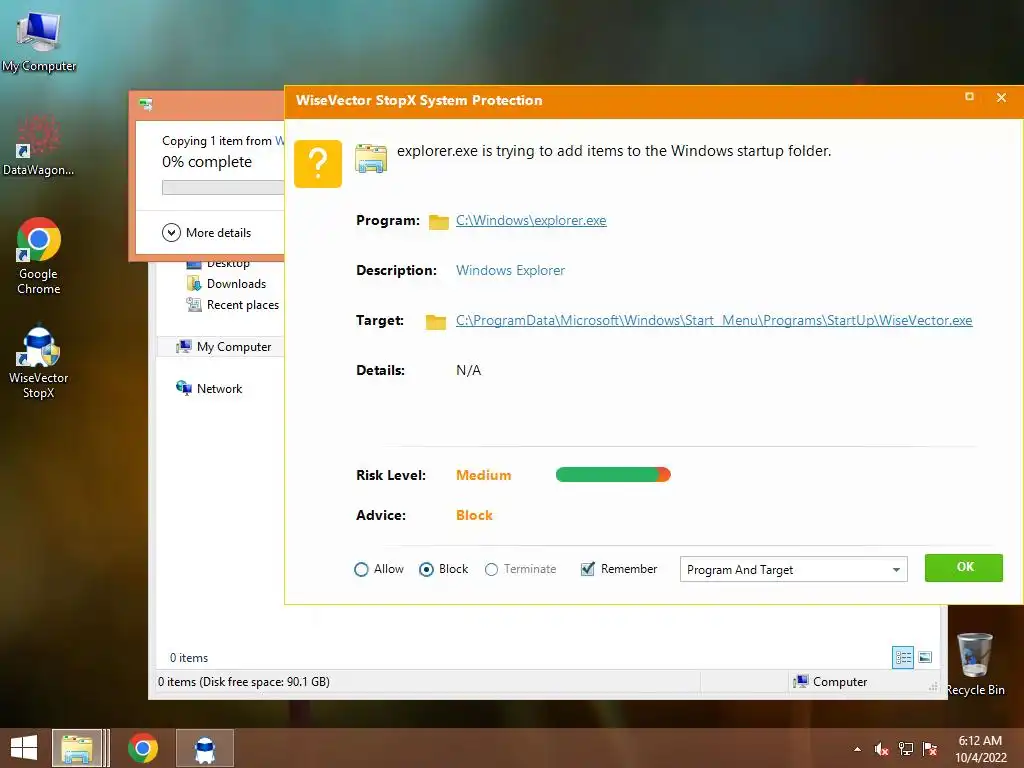Click the Risk Level meter bar
This screenshot has width=1024, height=768.
click(613, 475)
